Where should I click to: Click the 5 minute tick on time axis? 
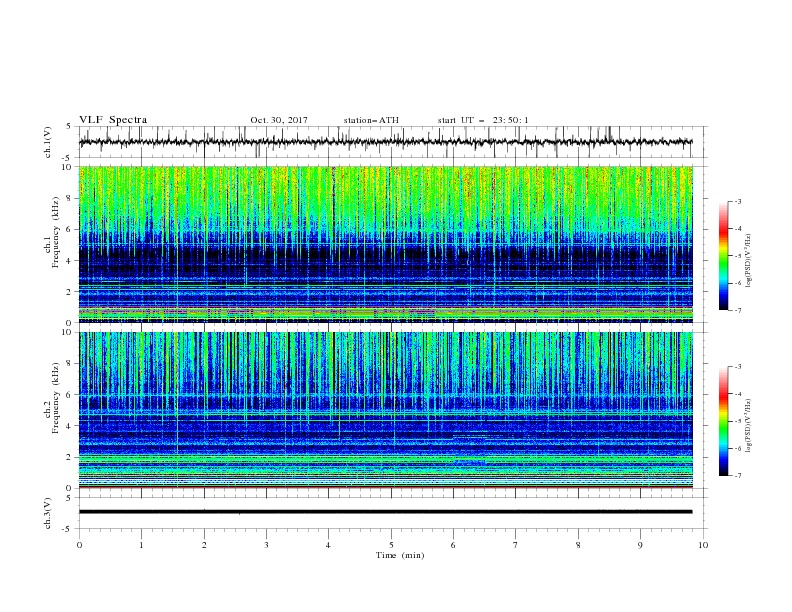tap(391, 545)
